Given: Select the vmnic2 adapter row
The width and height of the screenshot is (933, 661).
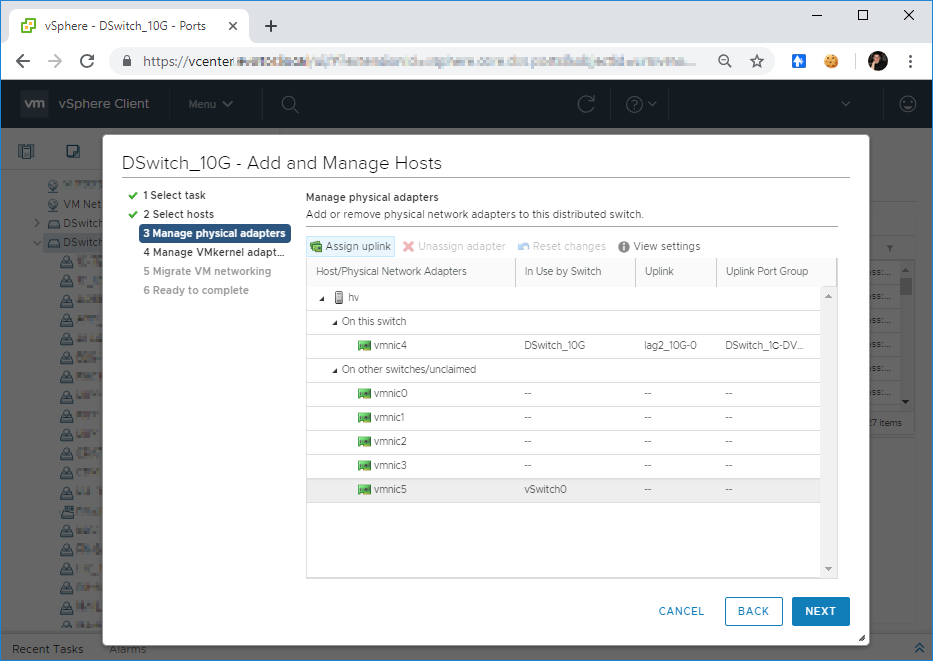Looking at the screenshot, I should click(563, 441).
